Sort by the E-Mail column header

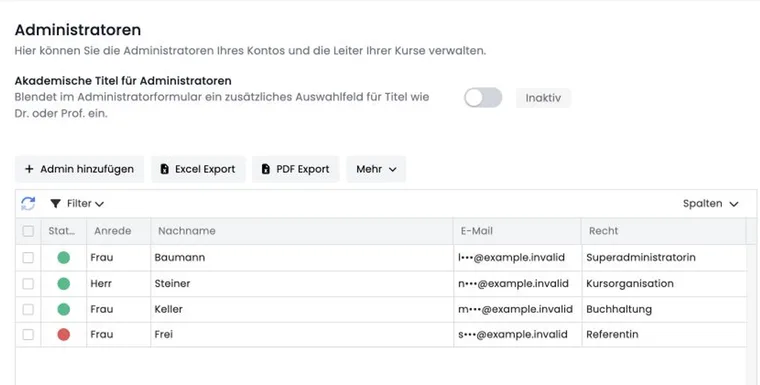tap(517, 231)
